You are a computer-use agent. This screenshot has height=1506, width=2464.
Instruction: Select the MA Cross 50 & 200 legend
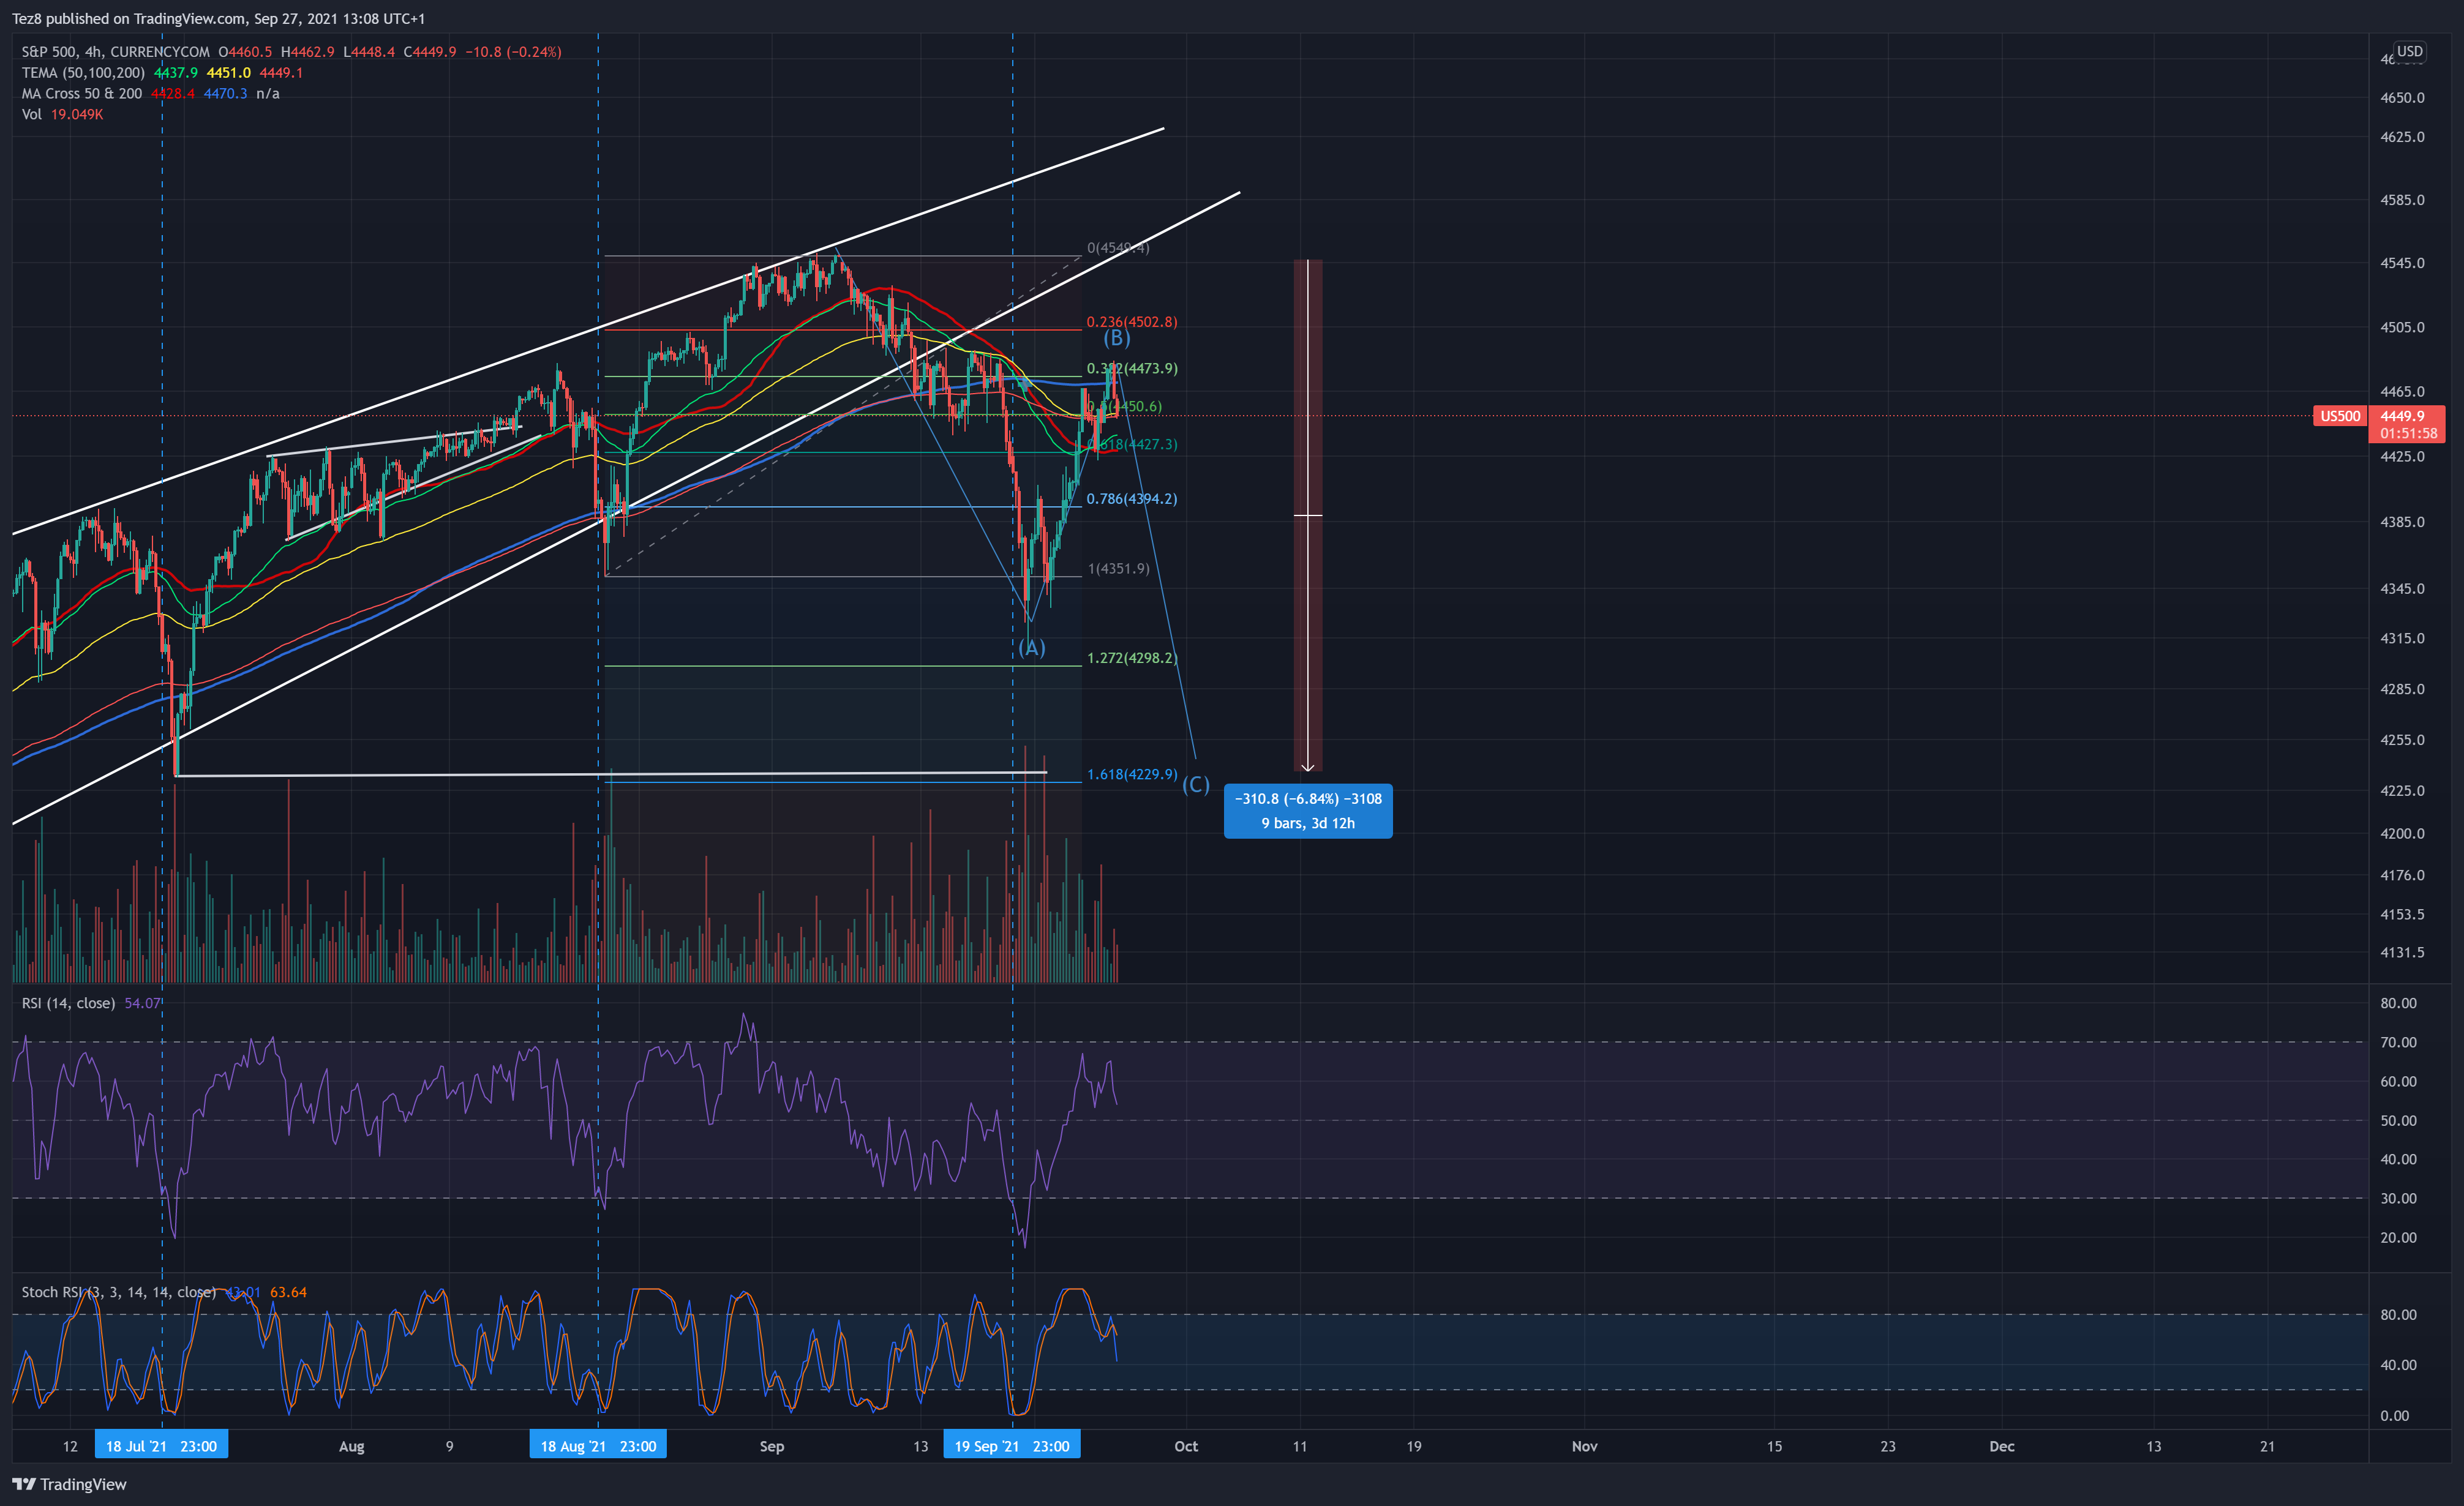pyautogui.click(x=82, y=94)
